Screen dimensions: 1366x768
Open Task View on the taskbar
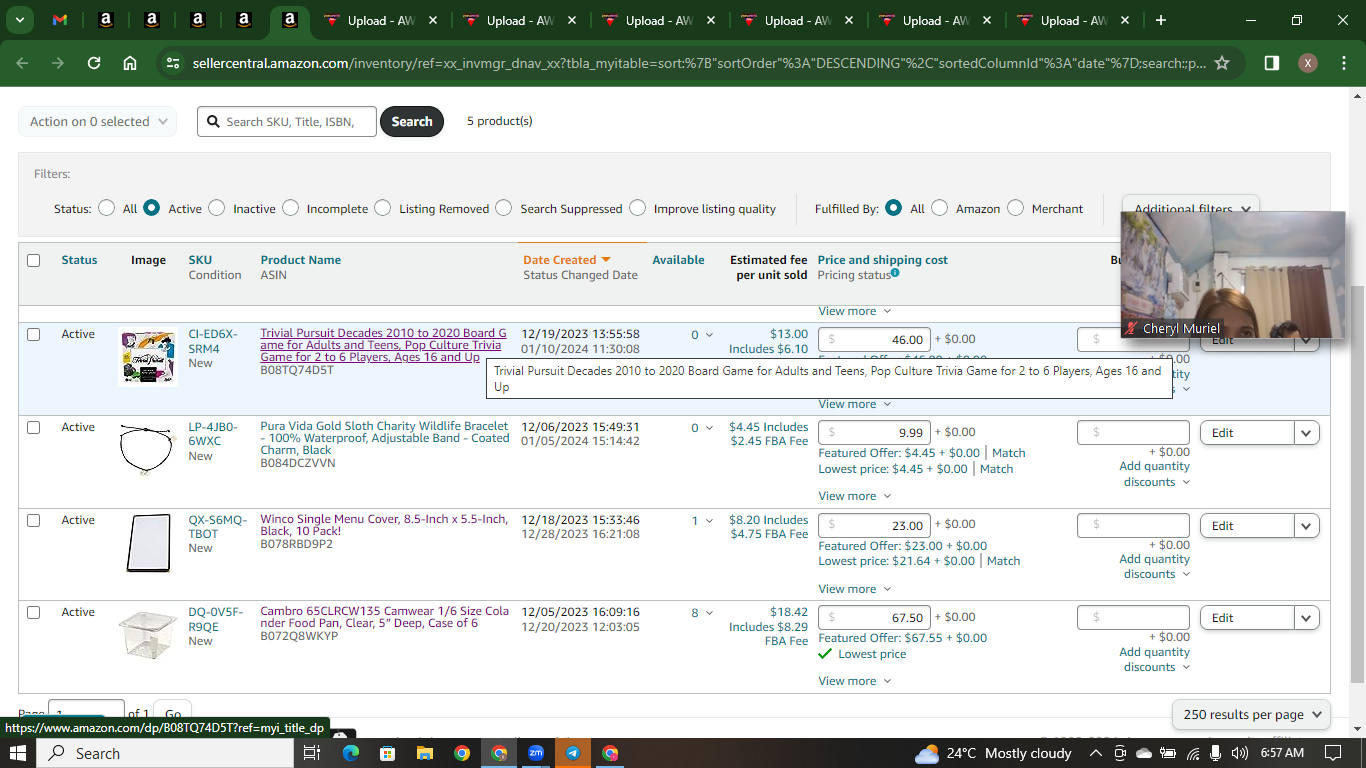point(311,753)
